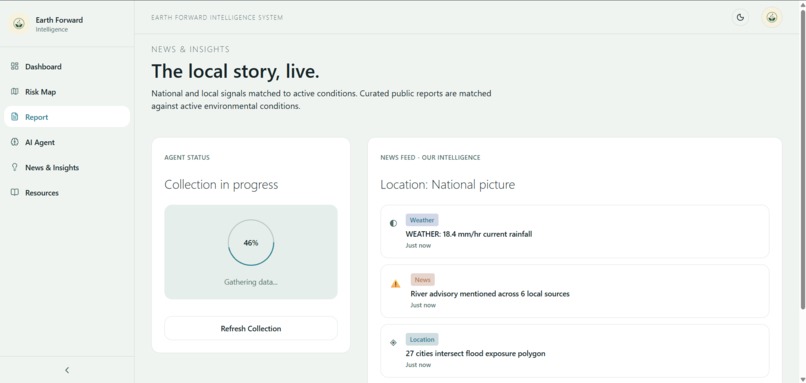Click the Dashboard grid icon

tap(14, 66)
